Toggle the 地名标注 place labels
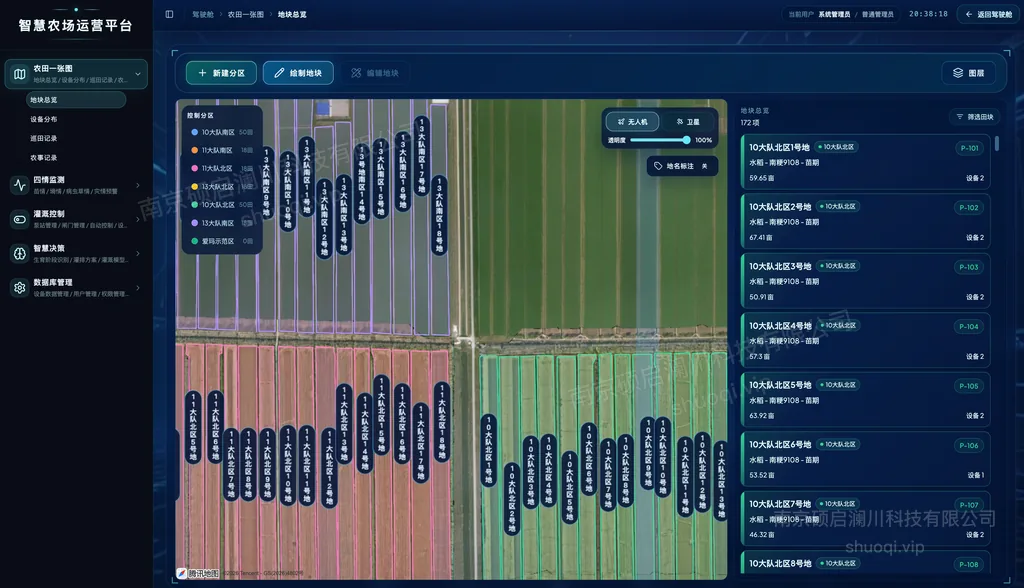This screenshot has width=1024, height=588. tap(682, 166)
